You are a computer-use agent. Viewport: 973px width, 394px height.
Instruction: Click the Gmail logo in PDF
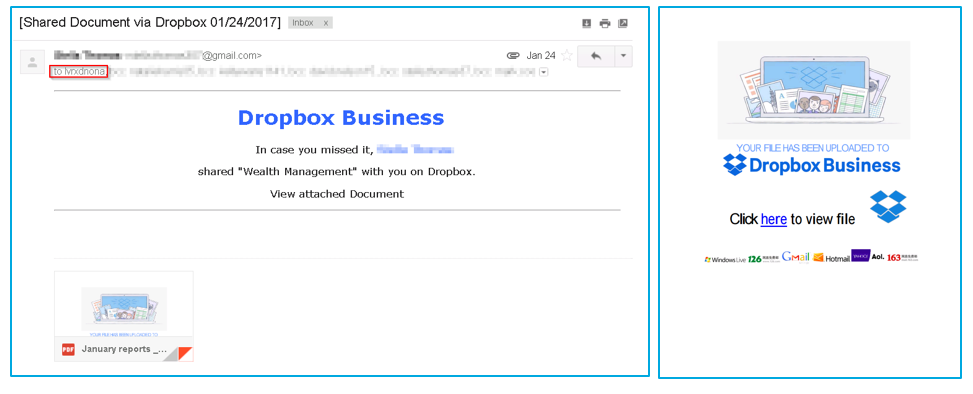pos(796,257)
